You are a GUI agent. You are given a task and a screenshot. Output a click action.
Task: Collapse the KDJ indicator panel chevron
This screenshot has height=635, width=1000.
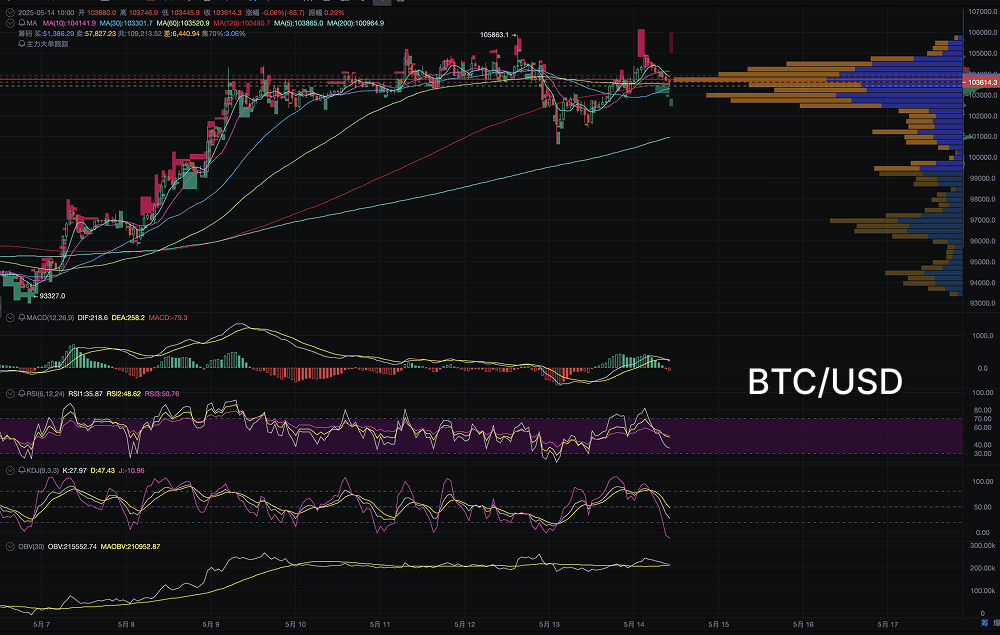click(10, 471)
